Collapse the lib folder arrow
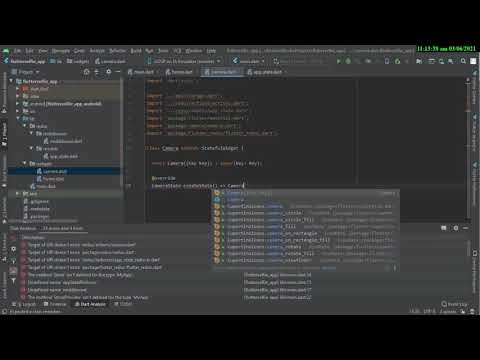This screenshot has height=360, width=480. pyautogui.click(x=18, y=118)
